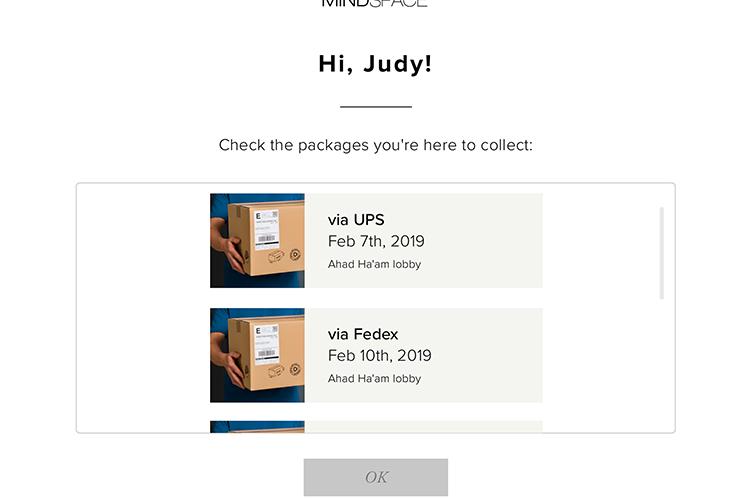Screen dimensions: 750x500
Task: Click Ahad Ha'am lobby under Fedex
Action: pos(375,378)
